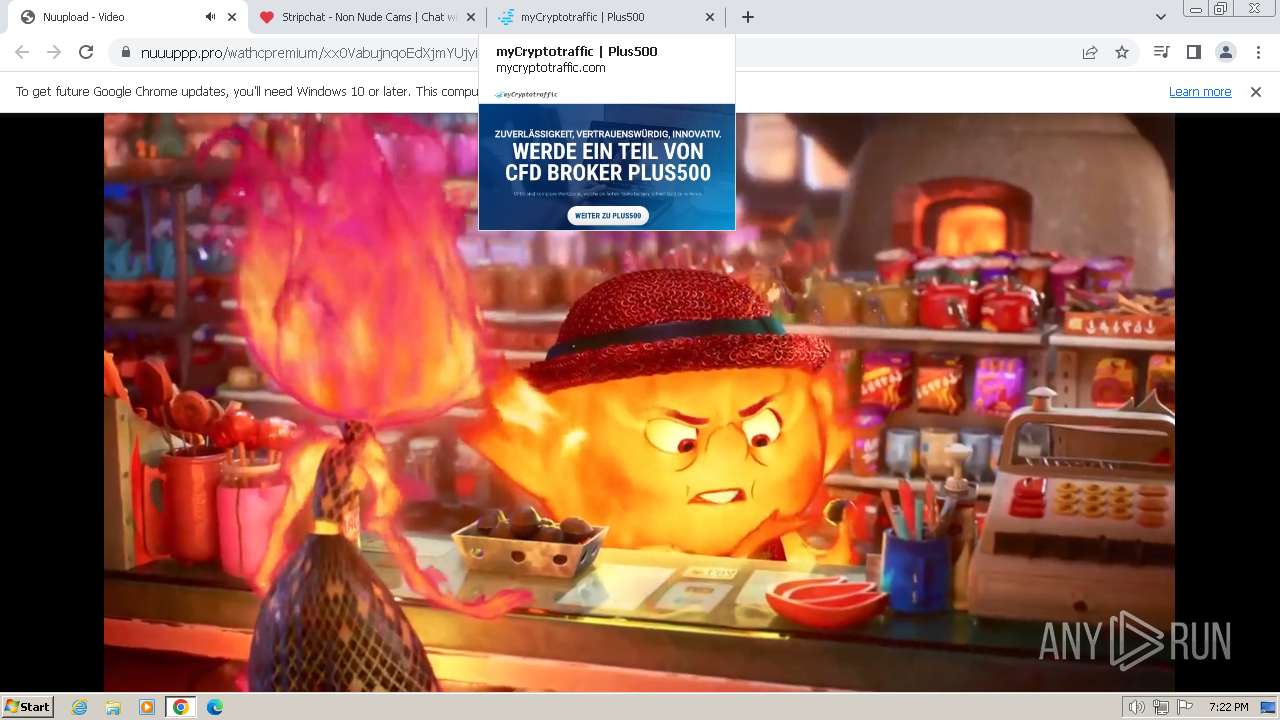Image resolution: width=1280 pixels, height=720 pixels.
Task: Mute the Nuupload tab audio icon
Action: [211, 17]
